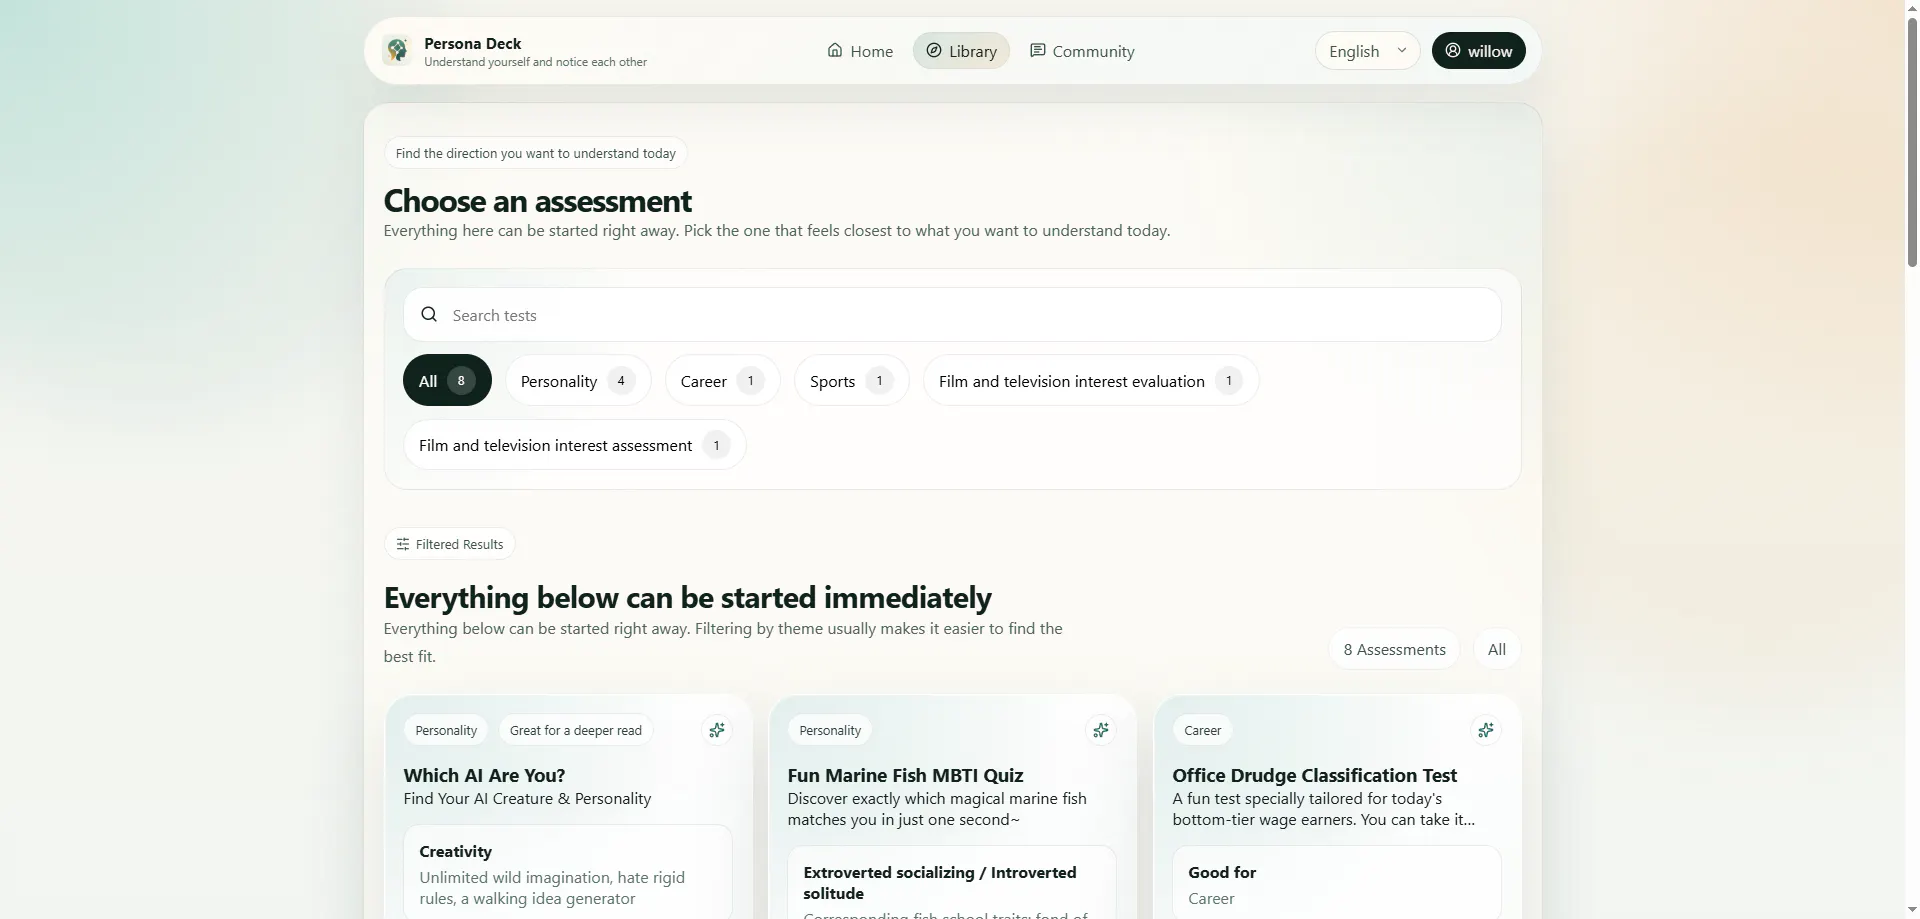Click the All badge beside 8 Assessments
The width and height of the screenshot is (1920, 919).
coord(1497,649)
